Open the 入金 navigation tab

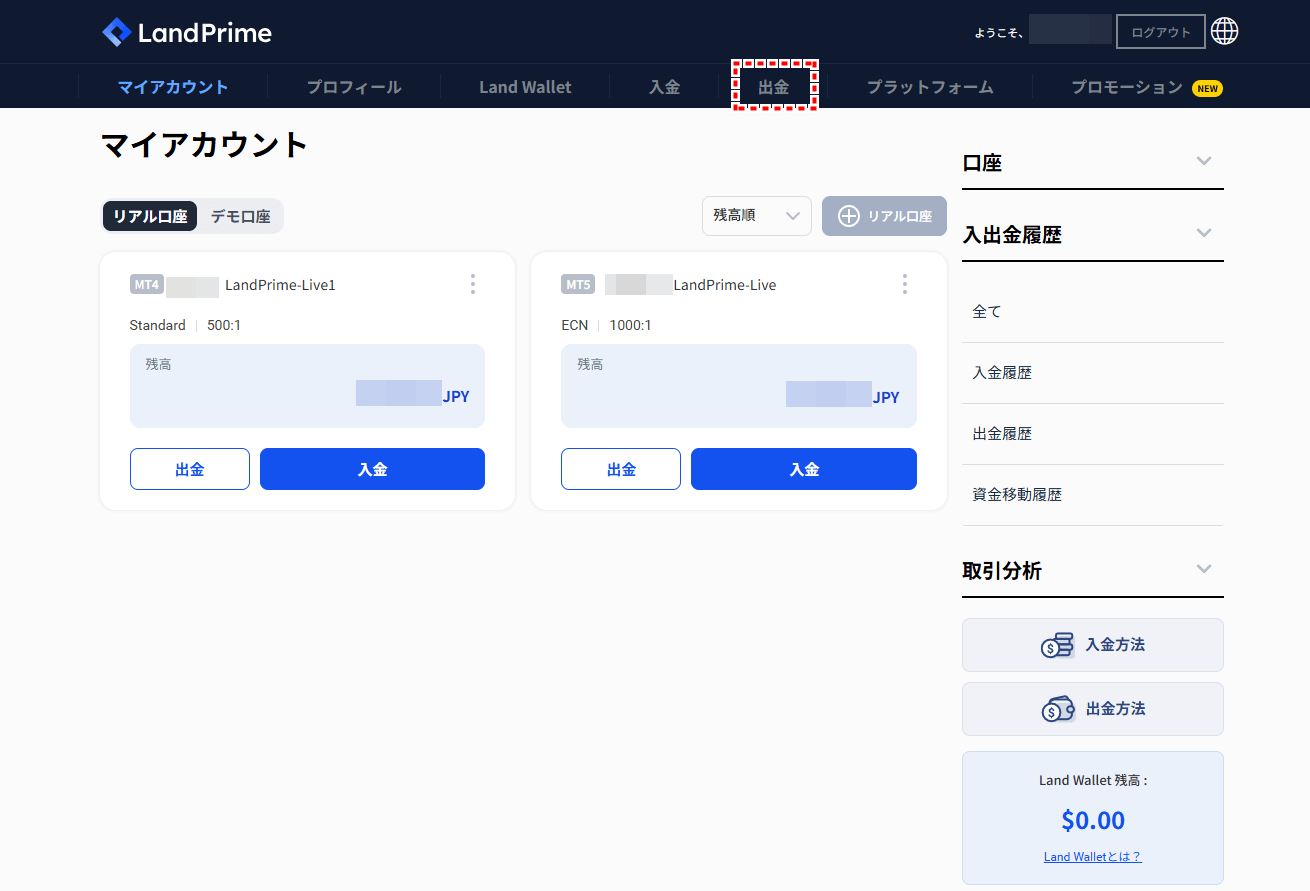coord(665,87)
